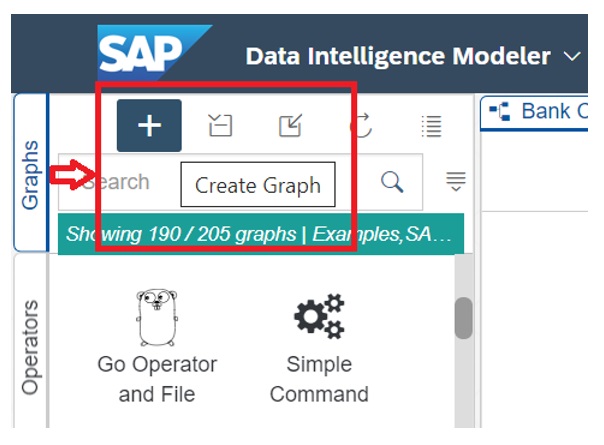Expand the Data Intelligence Modeler dropdown
The width and height of the screenshot is (604, 445).
pyautogui.click(x=572, y=55)
